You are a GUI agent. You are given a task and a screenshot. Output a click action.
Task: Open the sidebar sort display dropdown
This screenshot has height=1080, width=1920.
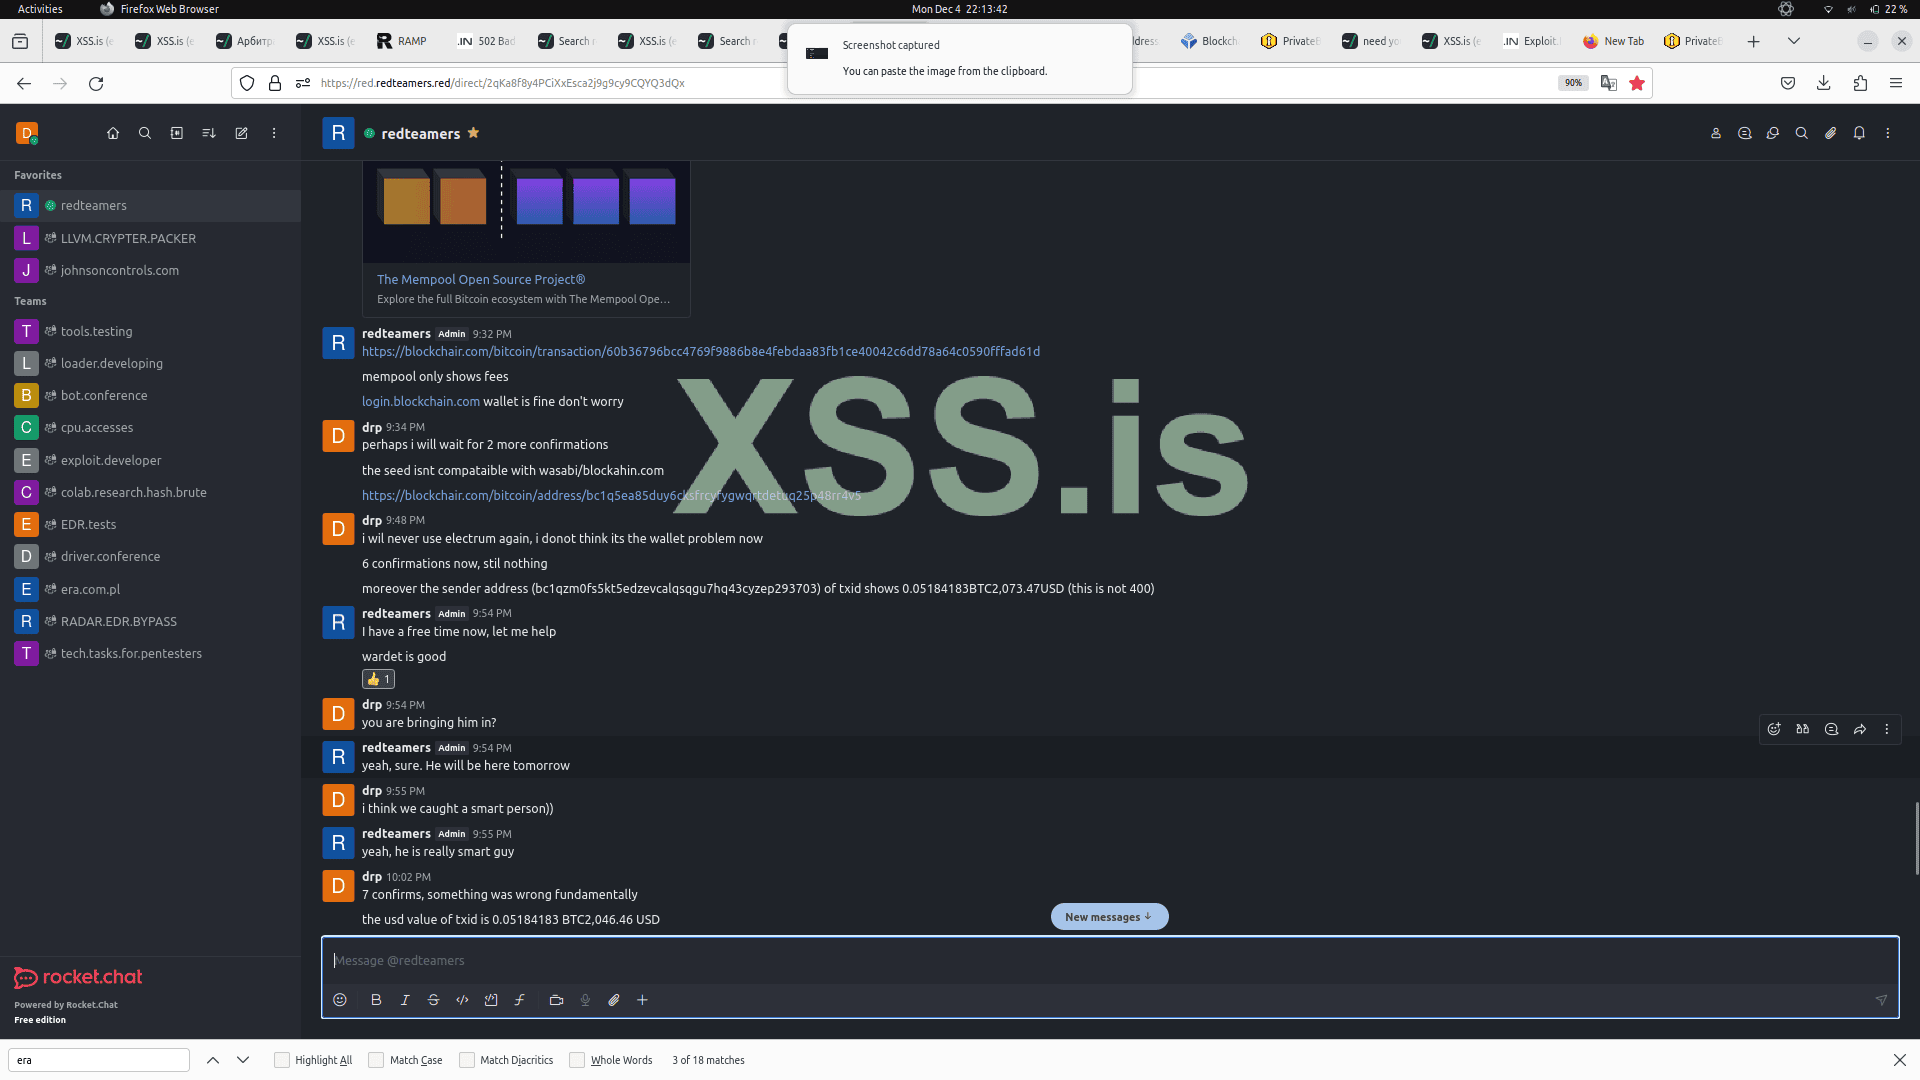tap(209, 133)
